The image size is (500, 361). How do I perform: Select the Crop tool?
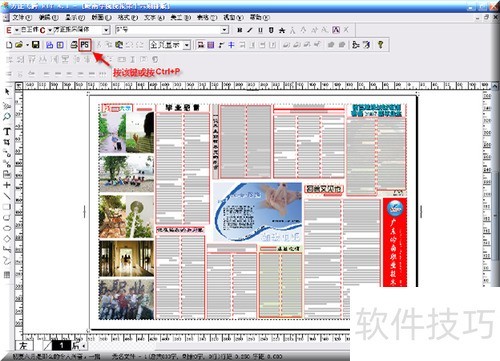click(7, 142)
